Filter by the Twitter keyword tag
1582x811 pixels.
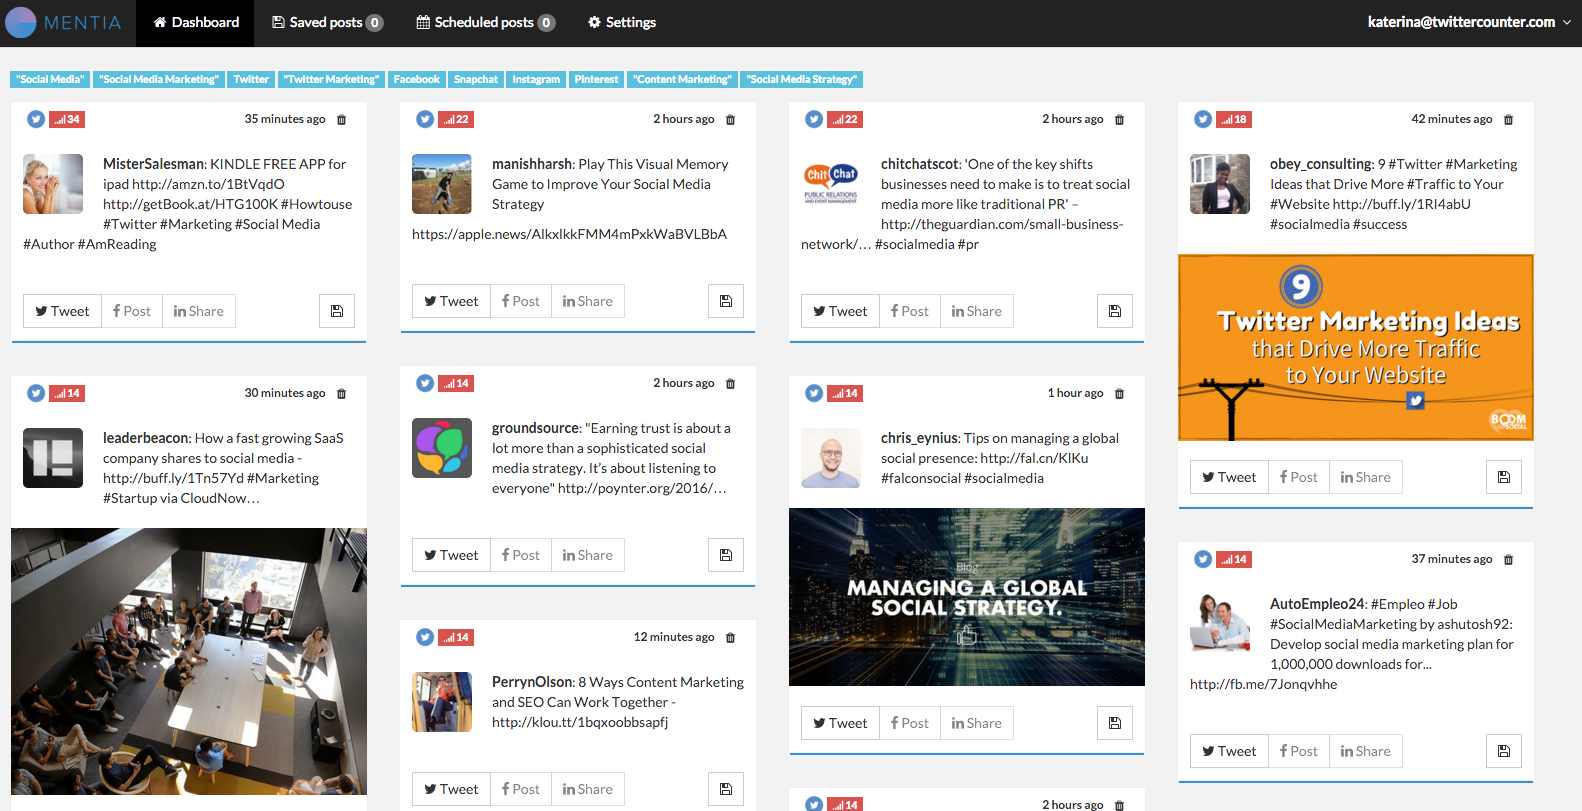coord(251,79)
